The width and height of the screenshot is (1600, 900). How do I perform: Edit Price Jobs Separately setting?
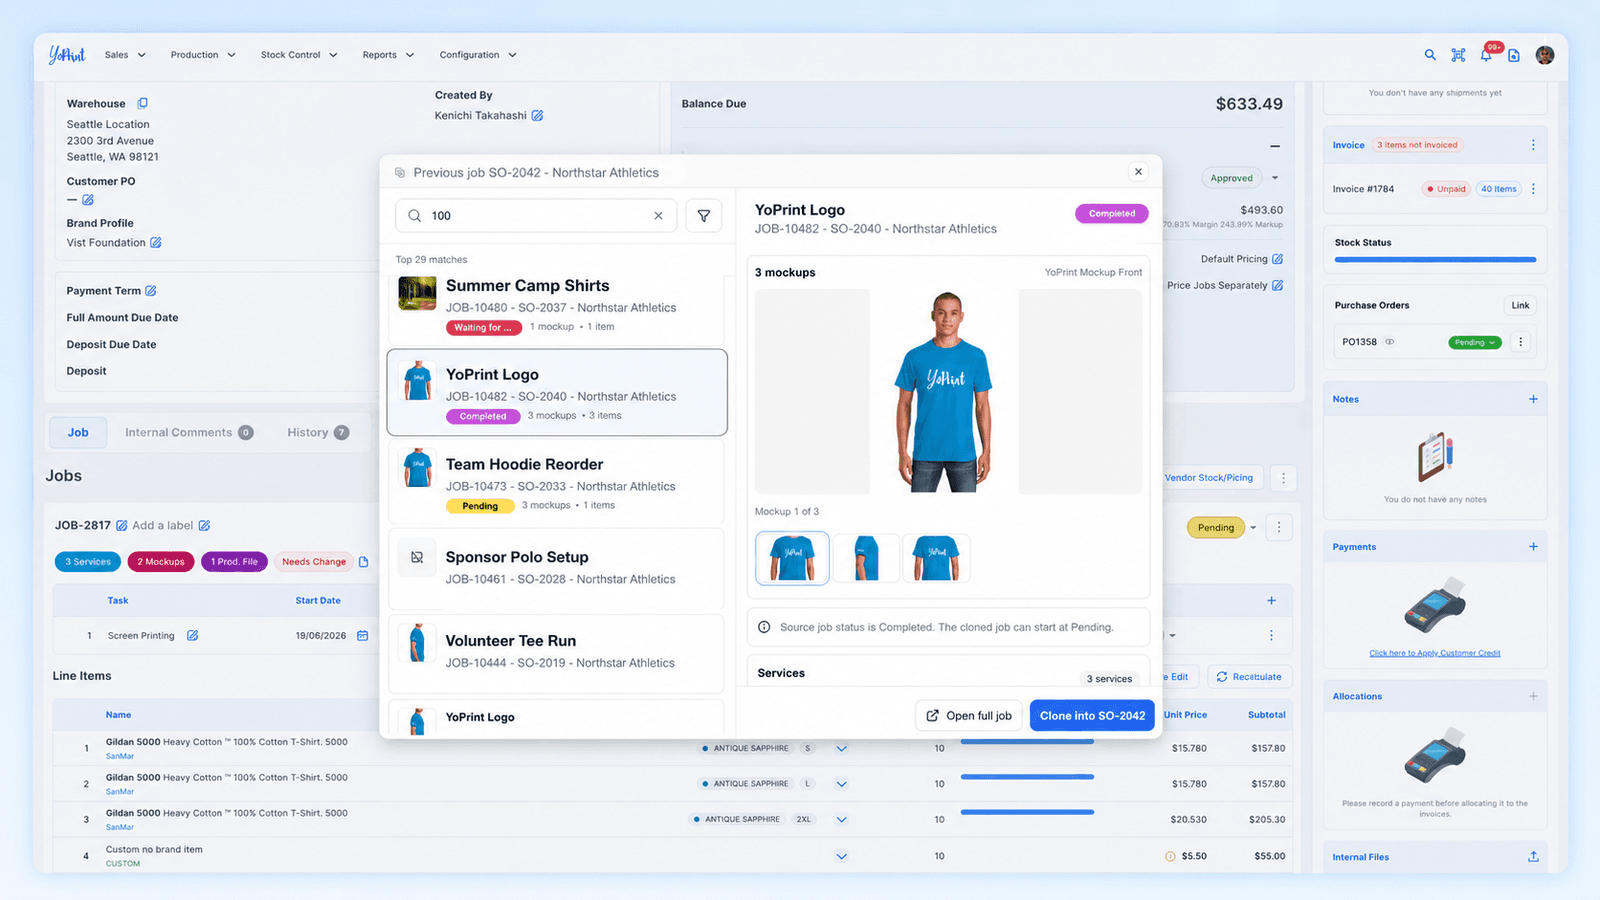[x=1277, y=286]
